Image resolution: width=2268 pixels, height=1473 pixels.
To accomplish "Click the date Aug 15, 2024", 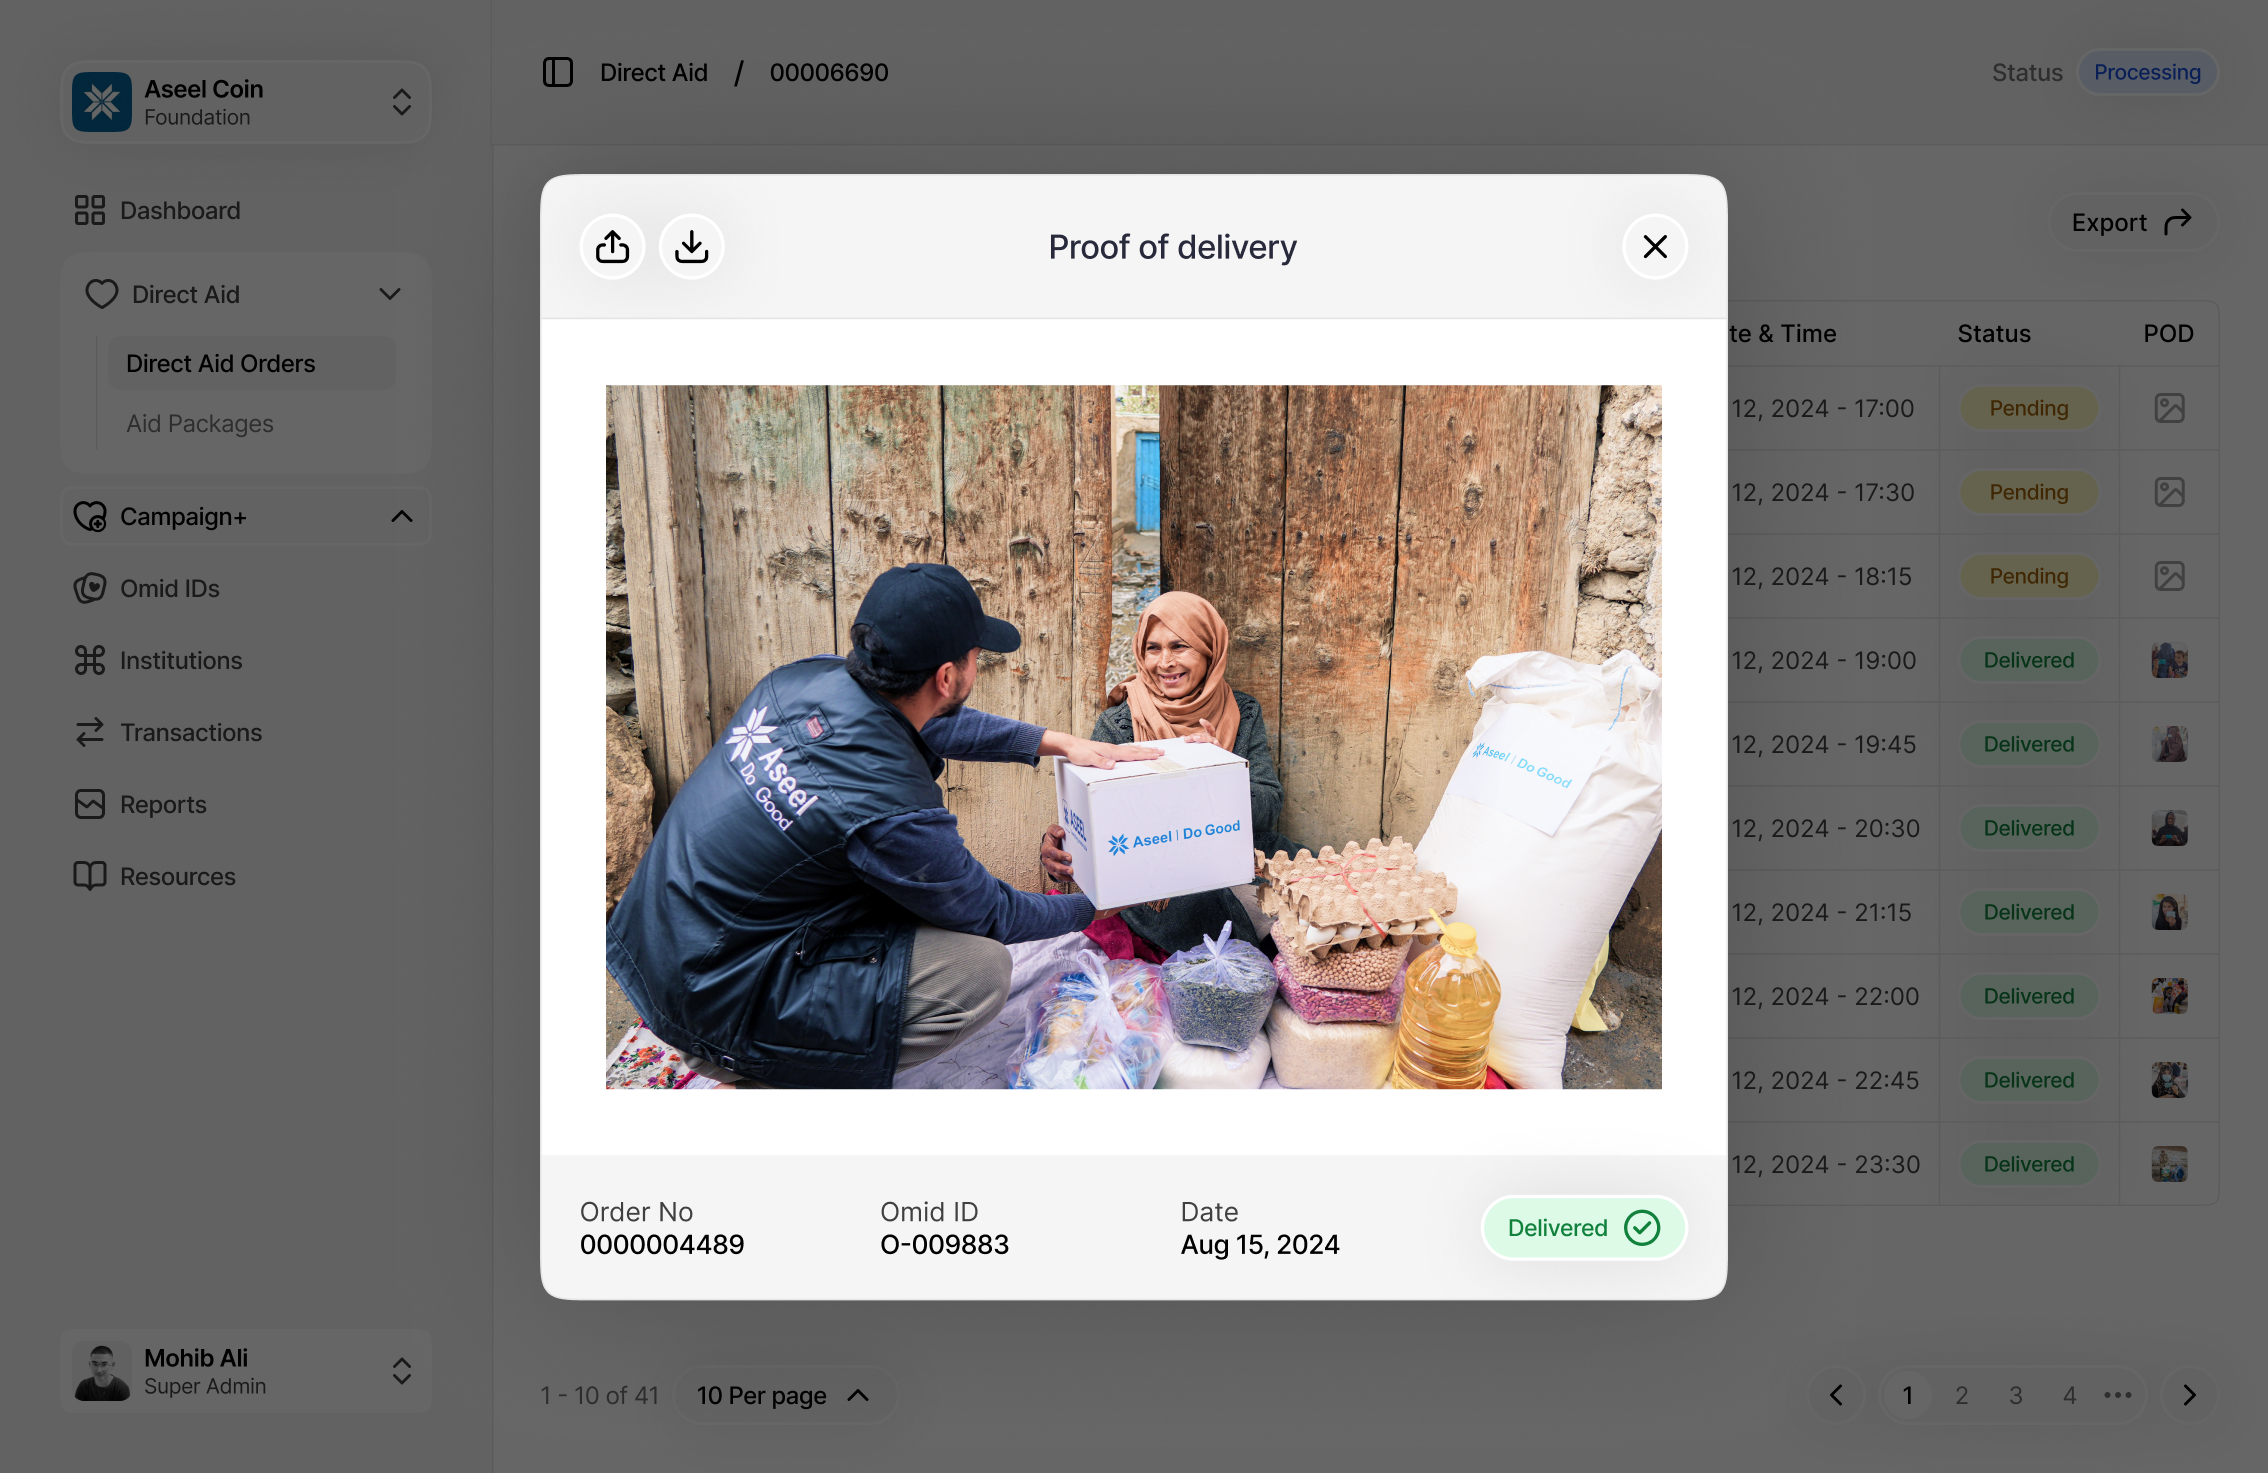I will [x=1260, y=1245].
